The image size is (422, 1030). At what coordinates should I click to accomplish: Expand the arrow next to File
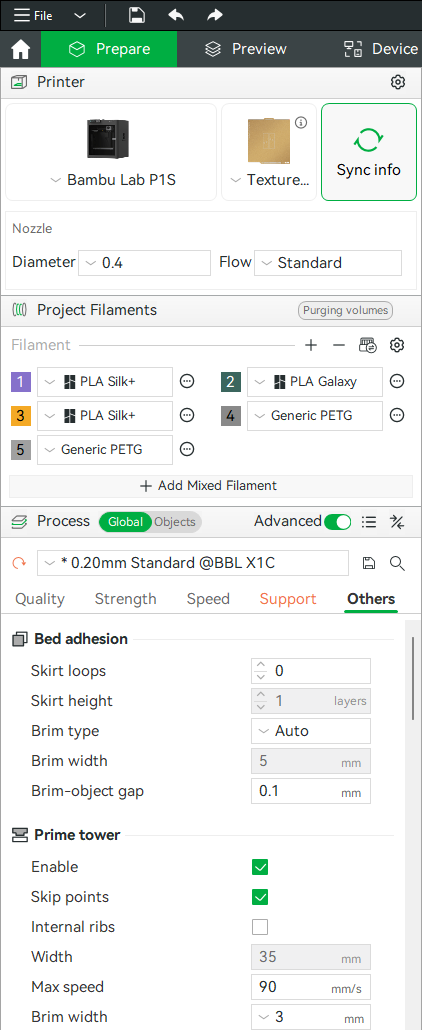80,15
